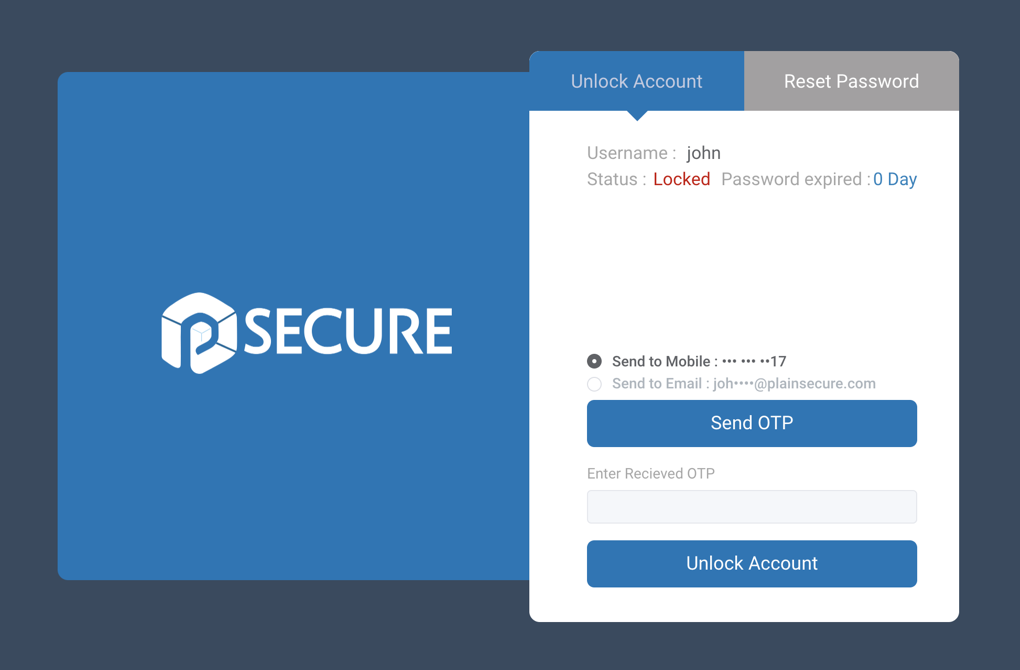Image resolution: width=1020 pixels, height=670 pixels.
Task: Click the masked email address joh••••@plainsecure.com
Action: tap(794, 384)
